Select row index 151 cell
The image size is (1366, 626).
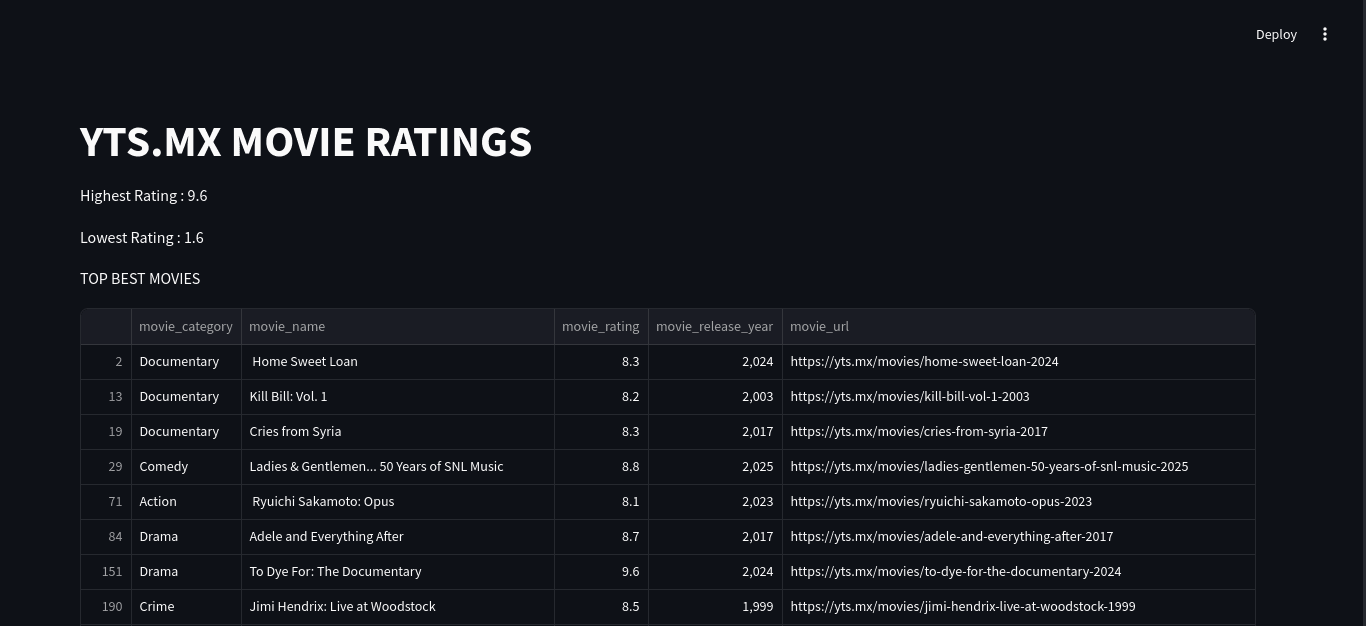[x=106, y=572]
